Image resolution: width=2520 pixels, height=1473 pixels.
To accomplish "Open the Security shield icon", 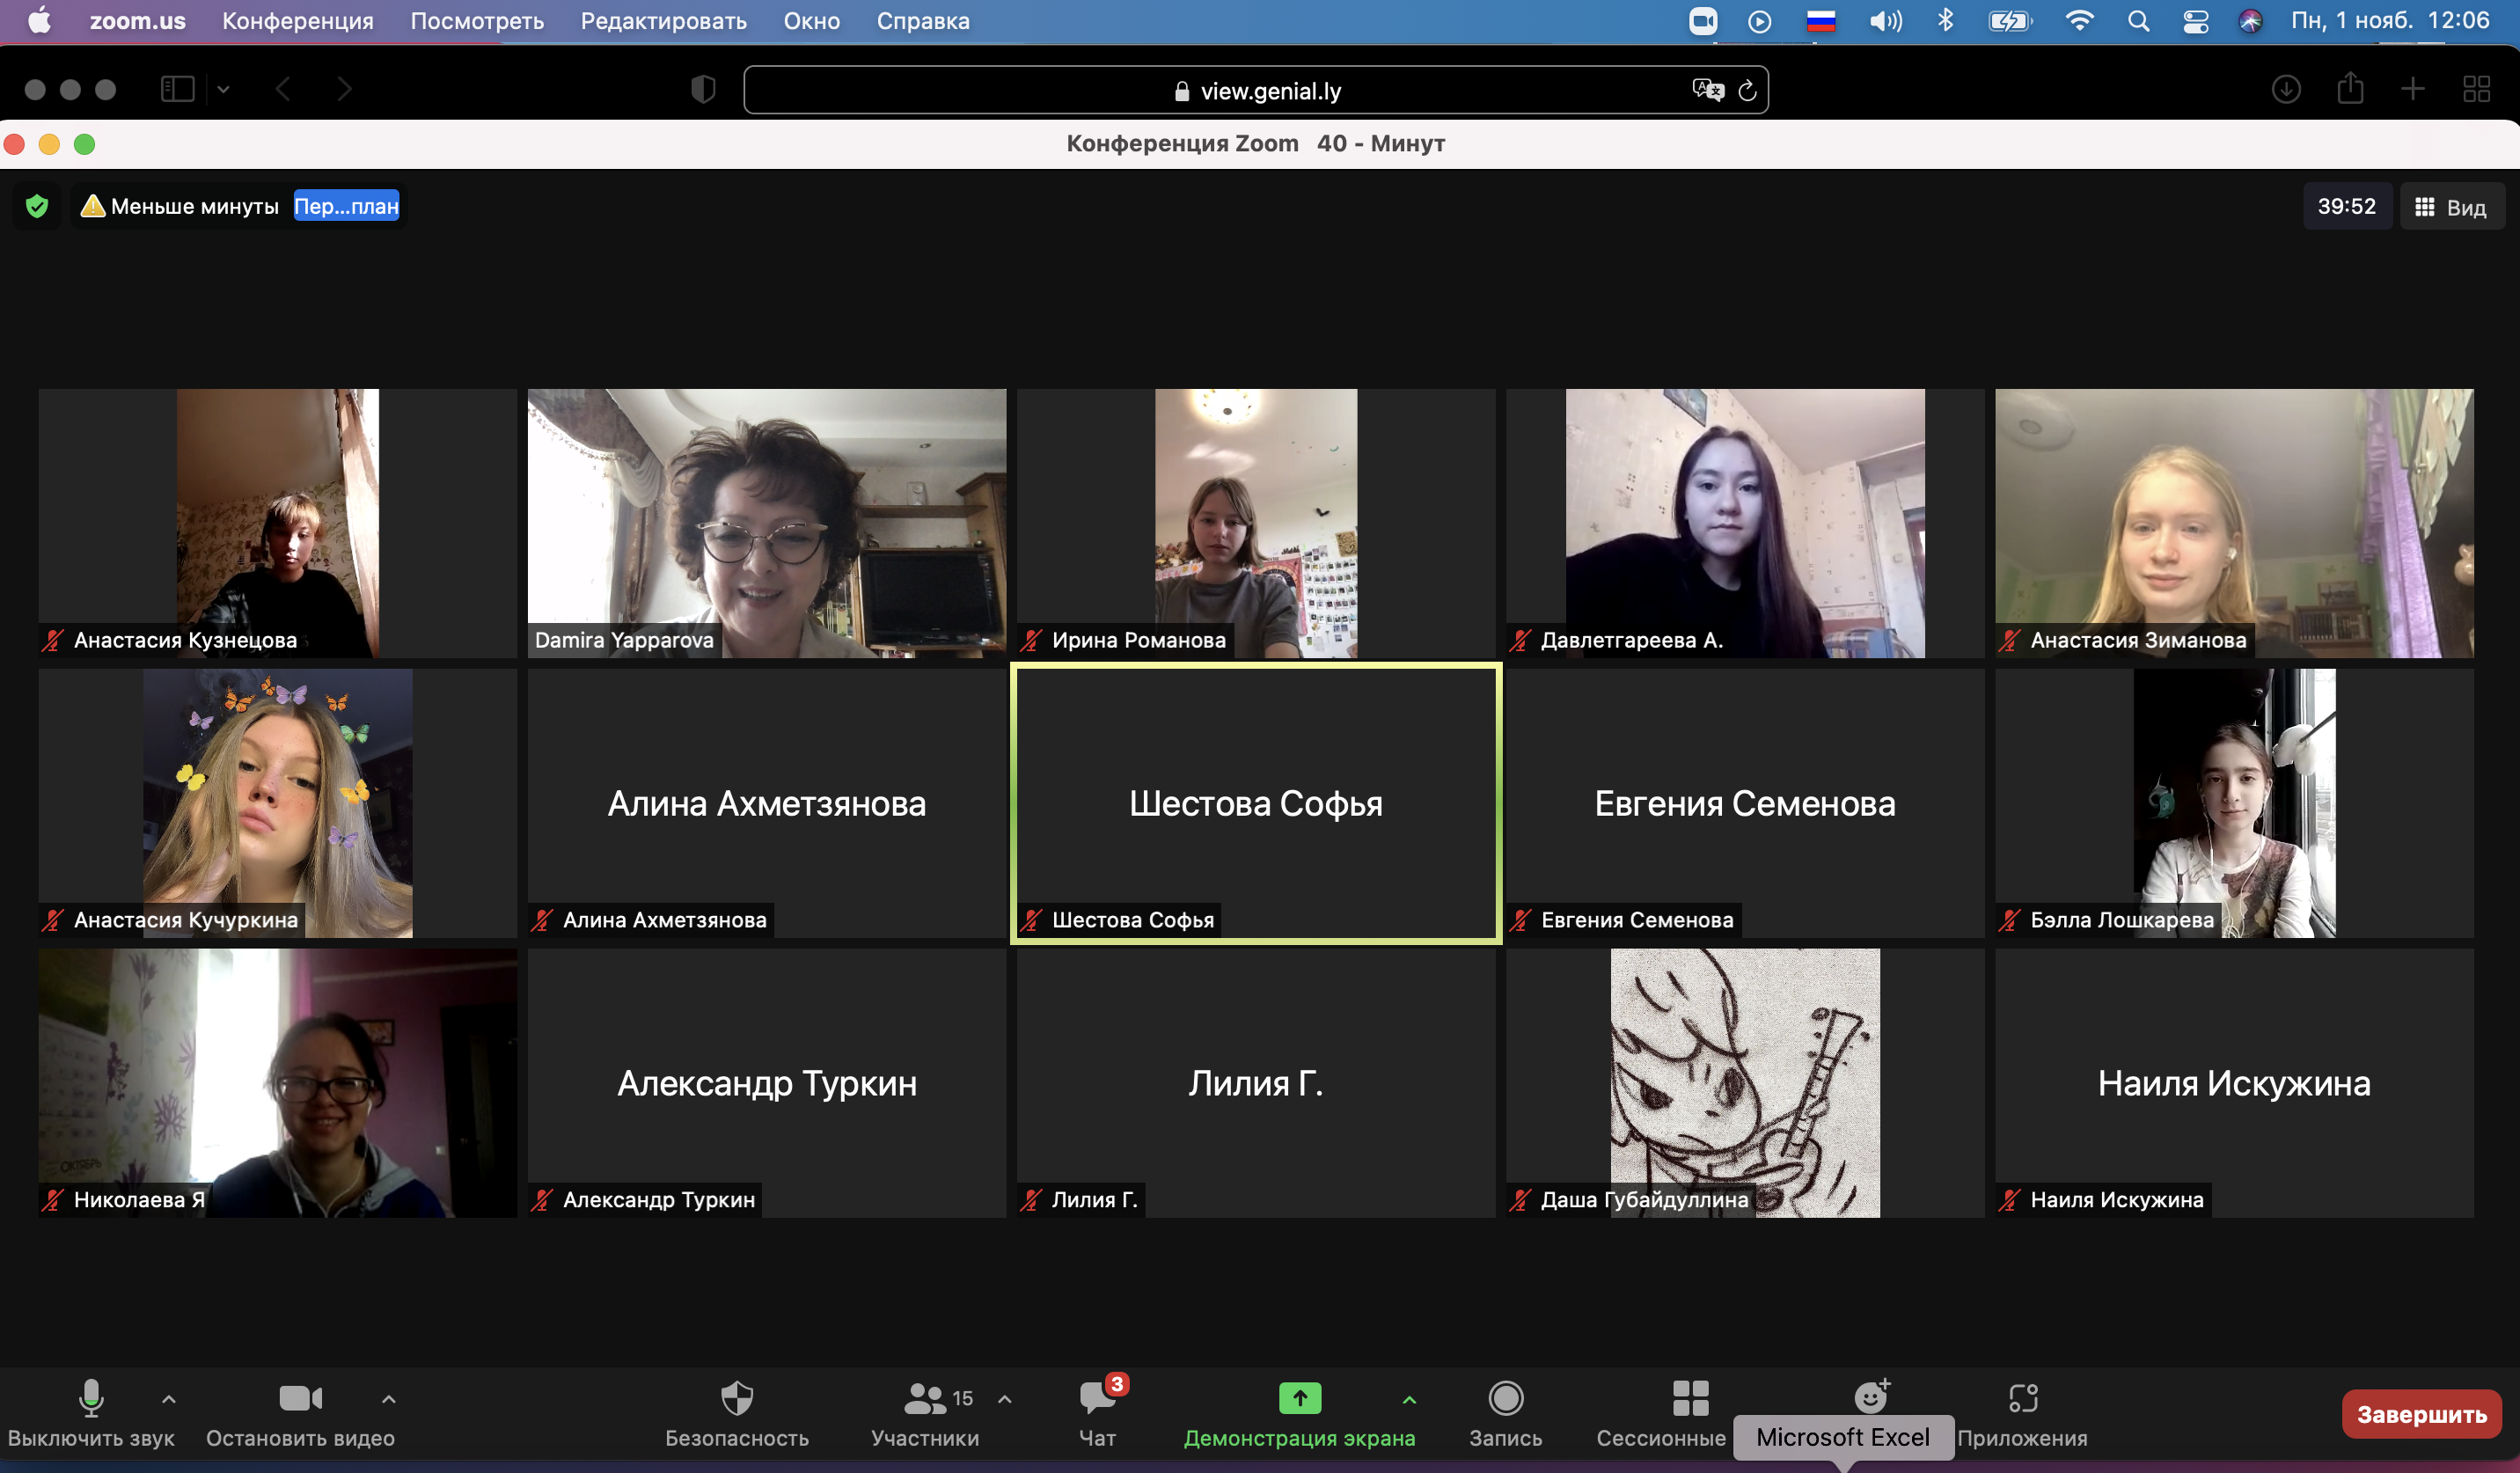I will point(737,1398).
